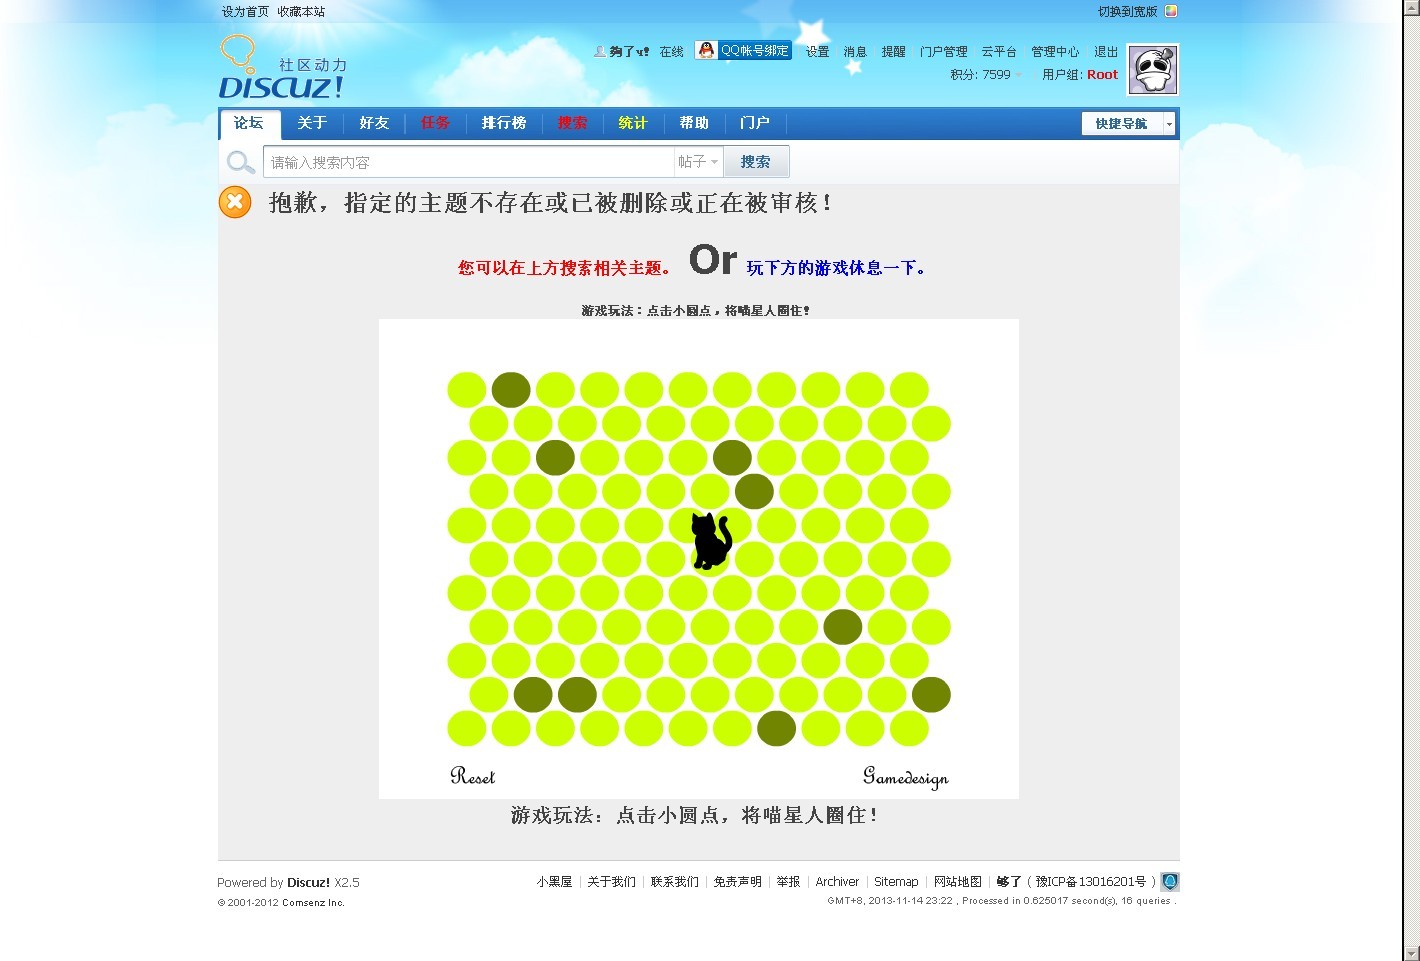Click 切换到宽版 link
1420x961 pixels.
pos(1127,12)
